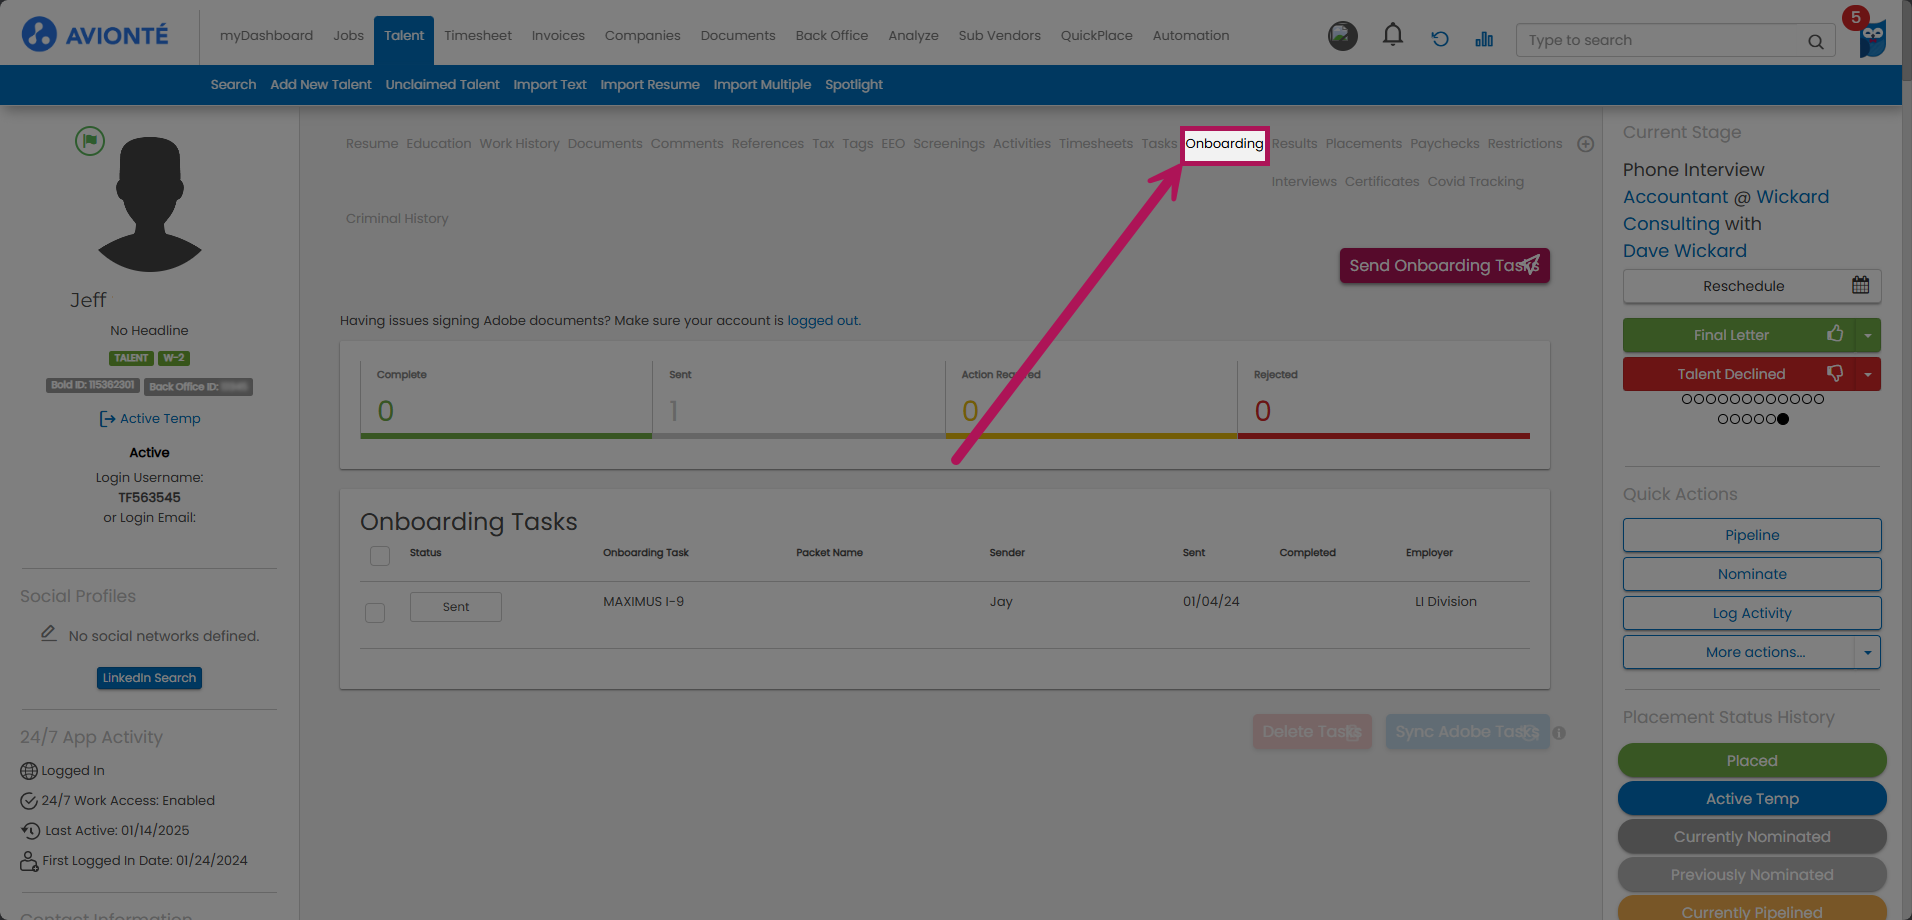Click the Active Temp status pill

click(x=1752, y=799)
